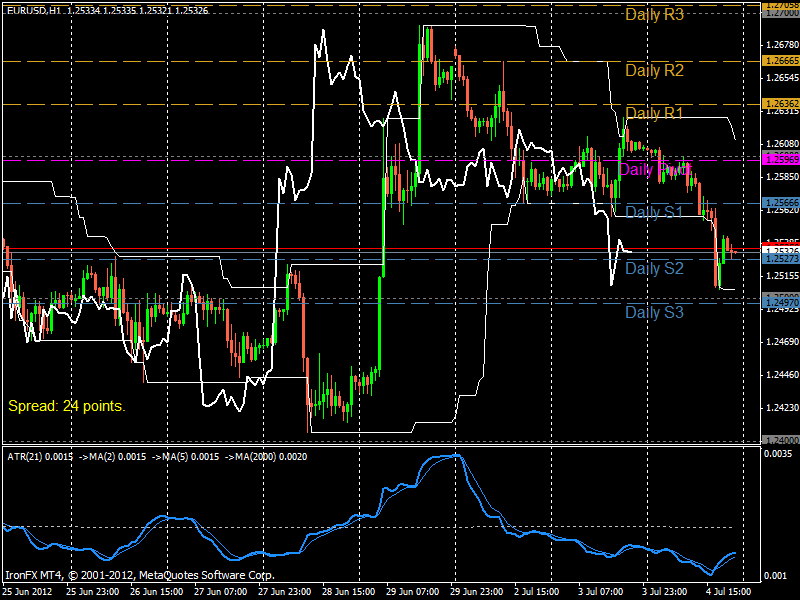Click the yellow Spread: 24 points text
This screenshot has height=600, width=800.
(66, 406)
